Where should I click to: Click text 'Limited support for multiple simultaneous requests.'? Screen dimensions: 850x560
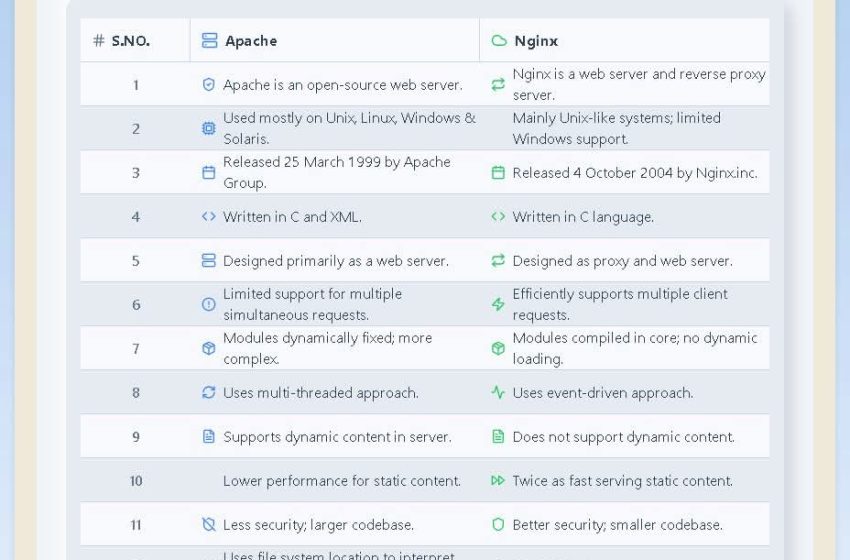(x=313, y=305)
